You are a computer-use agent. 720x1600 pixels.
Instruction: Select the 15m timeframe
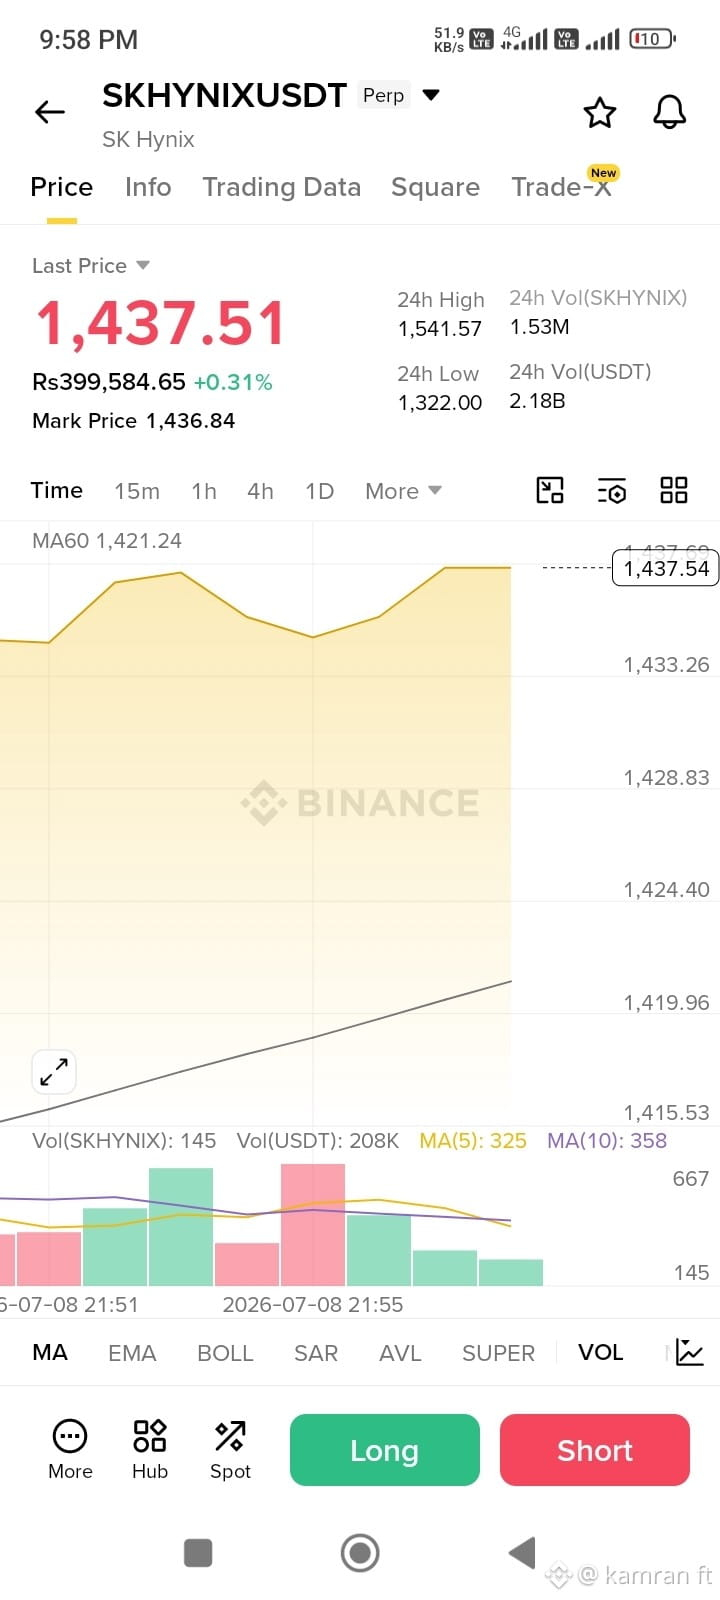[137, 491]
